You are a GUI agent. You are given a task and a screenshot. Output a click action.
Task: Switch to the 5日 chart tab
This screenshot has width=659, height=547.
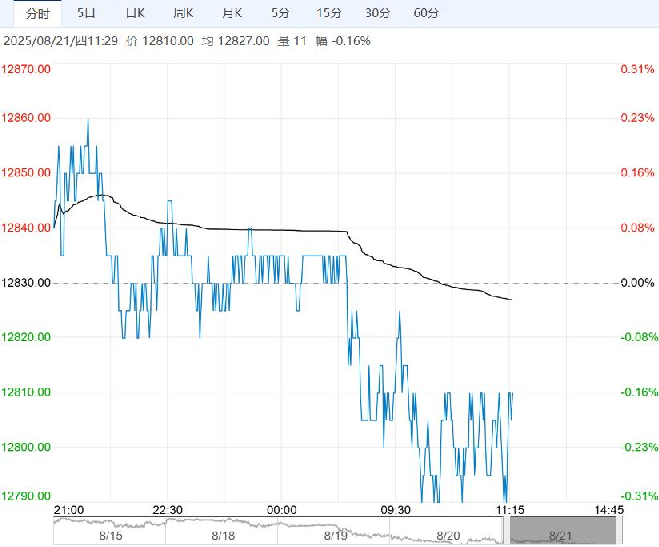86,13
